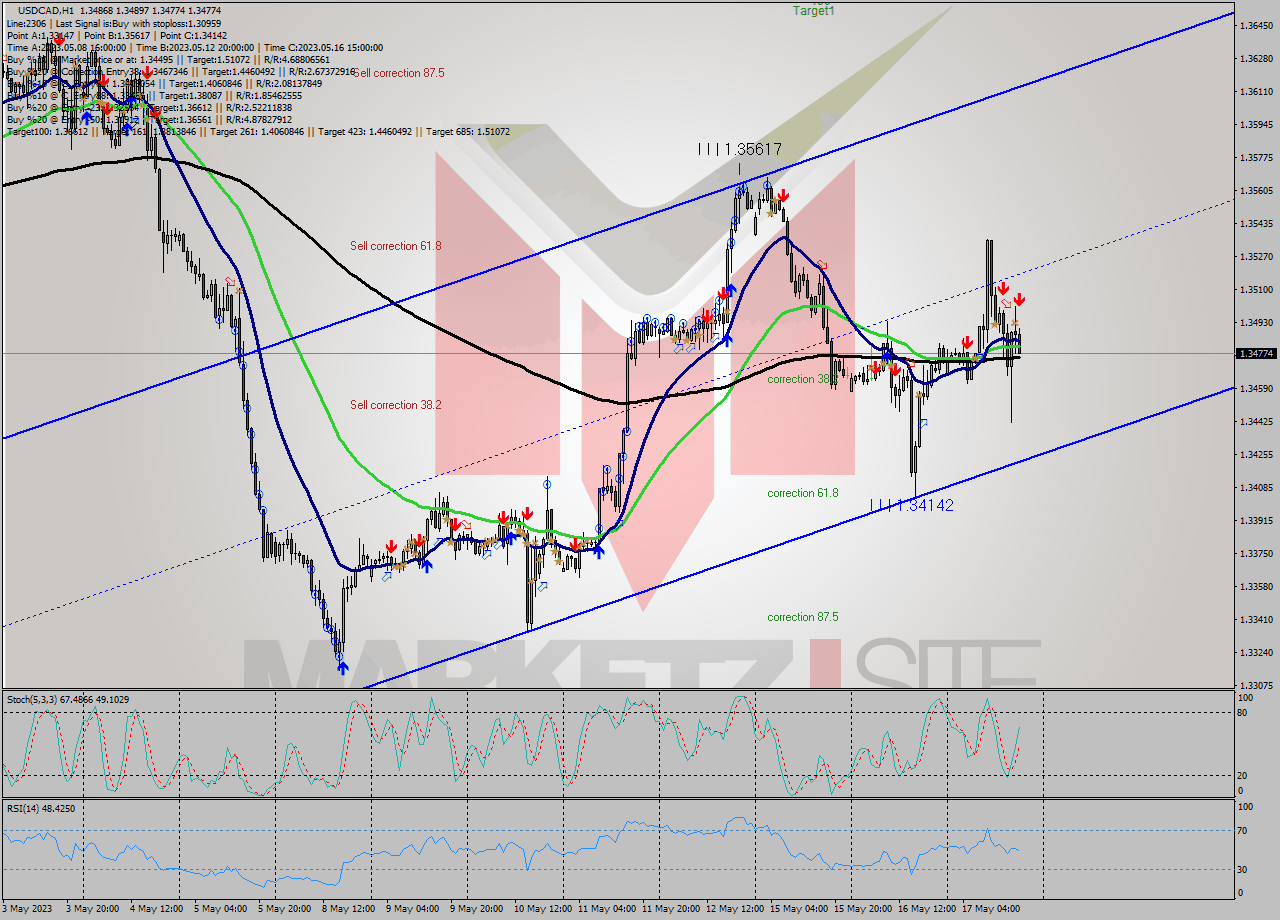
Task: Click 1.33240 on the price scale
Action: (x=1256, y=652)
